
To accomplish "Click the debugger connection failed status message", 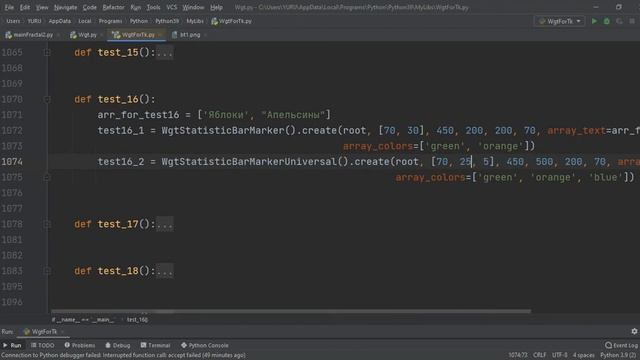I will [123, 355].
